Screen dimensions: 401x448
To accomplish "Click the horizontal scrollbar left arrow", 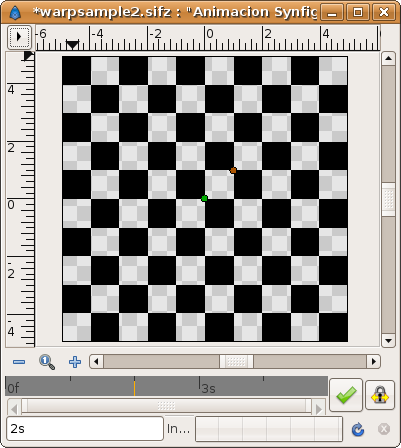I will click(x=96, y=361).
